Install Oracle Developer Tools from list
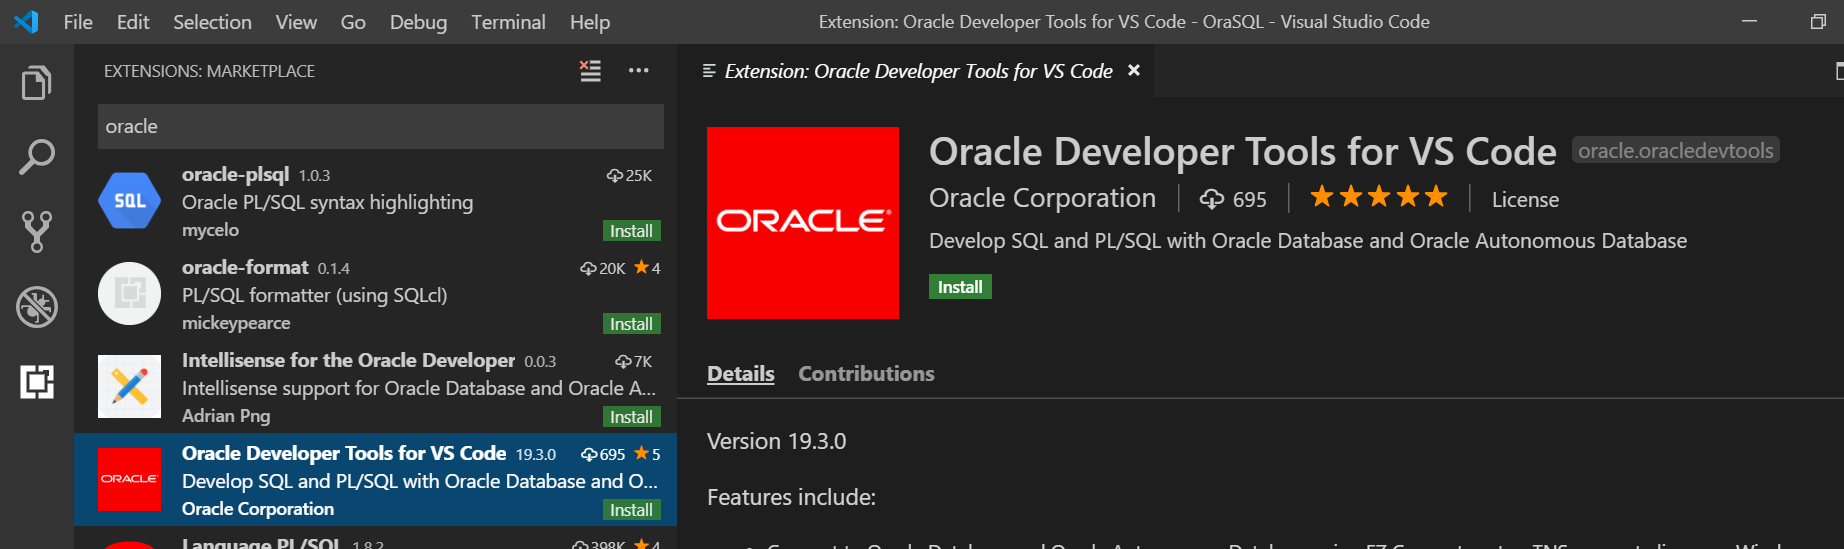Image resolution: width=1844 pixels, height=549 pixels. (x=631, y=510)
